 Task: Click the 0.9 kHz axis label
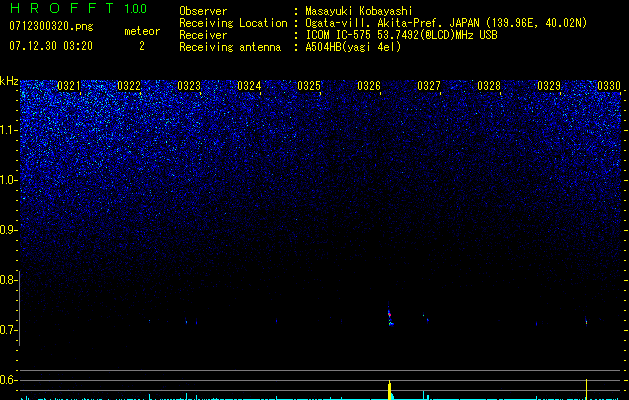[x=8, y=230]
